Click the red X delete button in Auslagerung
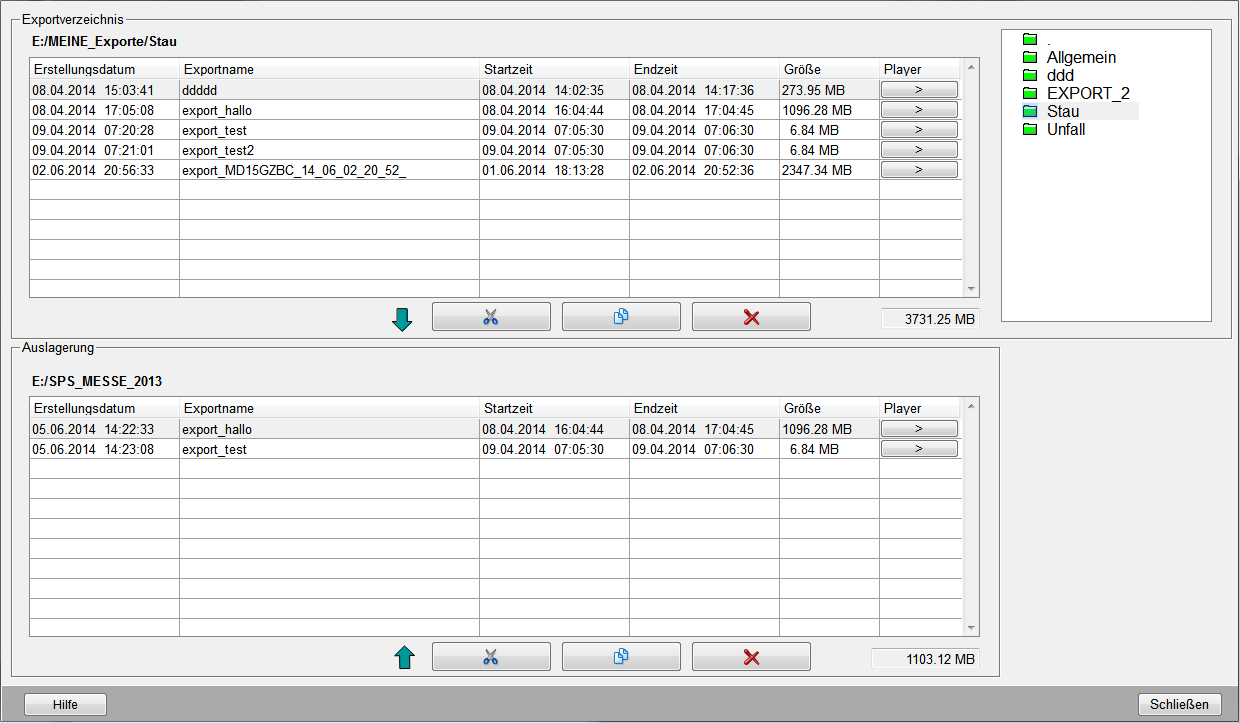Image resolution: width=1240 pixels, height=723 pixels. click(x=751, y=657)
